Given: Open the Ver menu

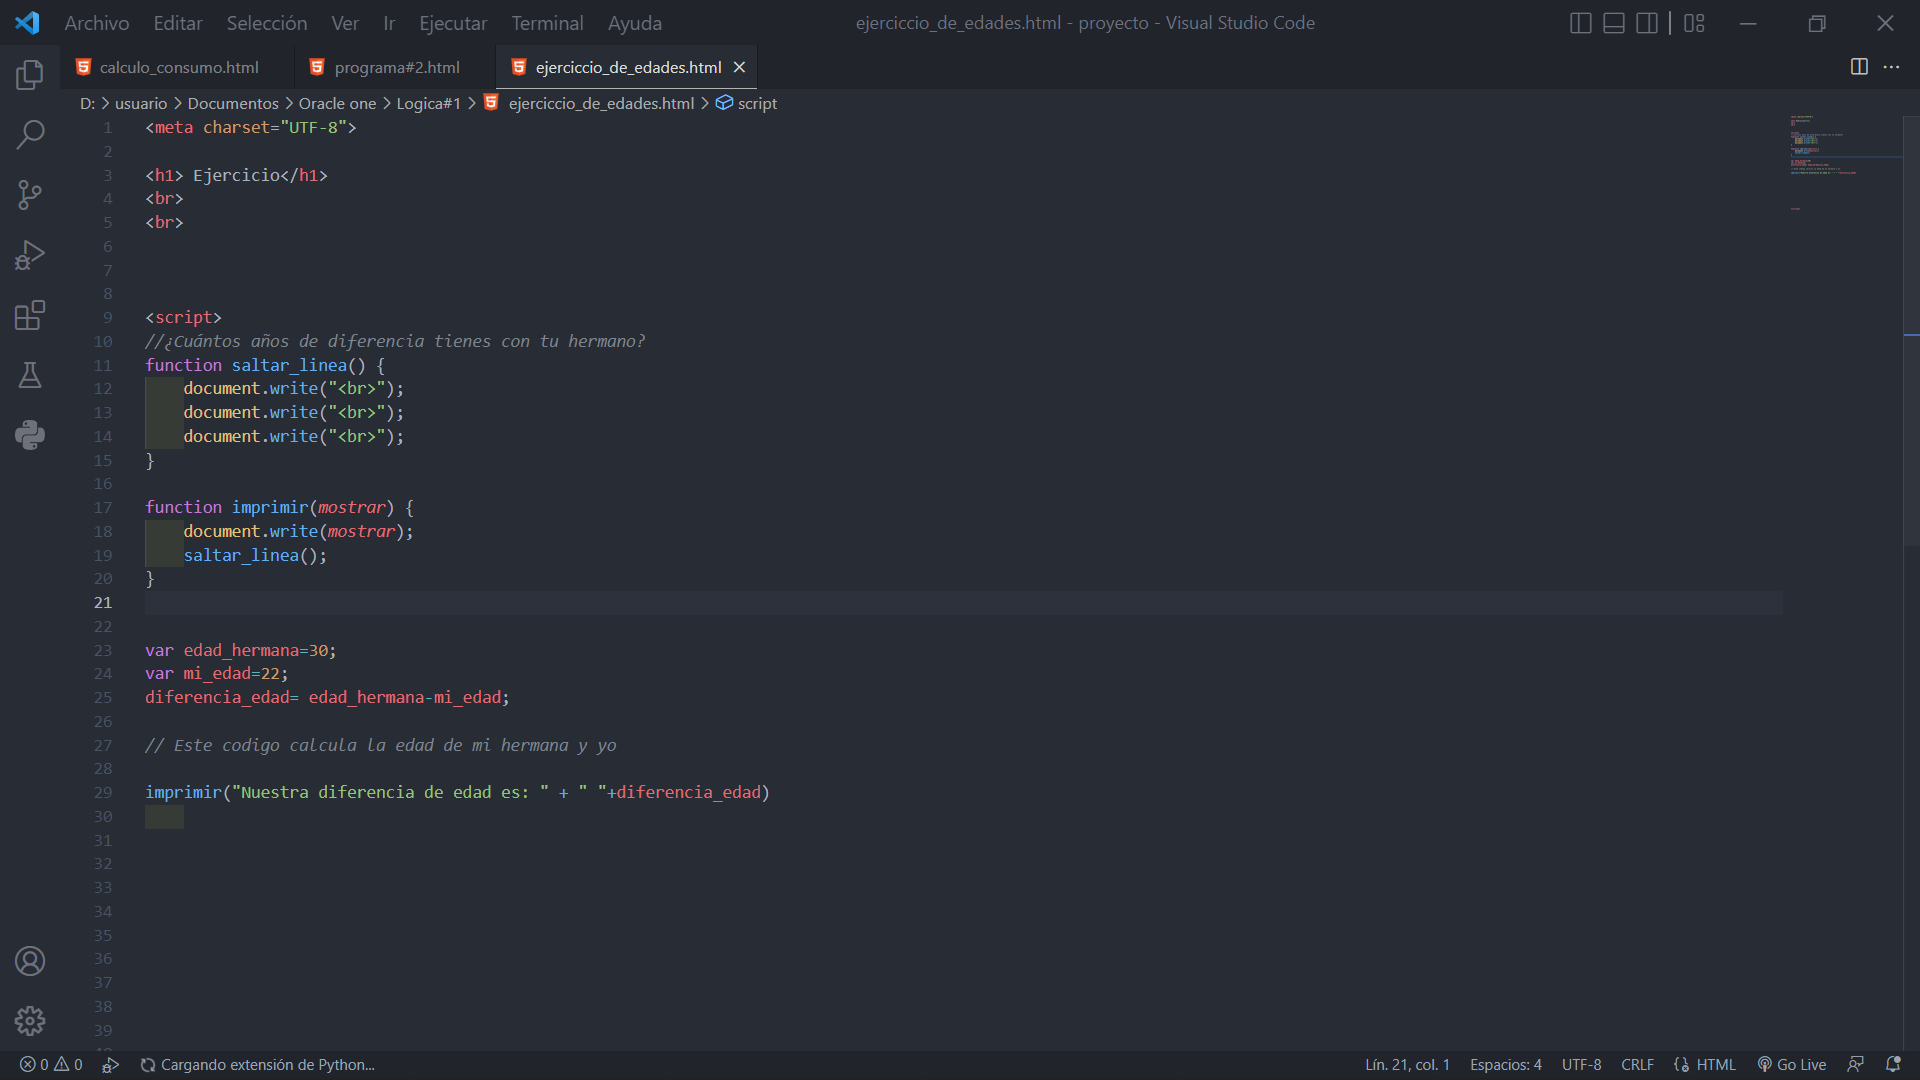Looking at the screenshot, I should (x=345, y=23).
